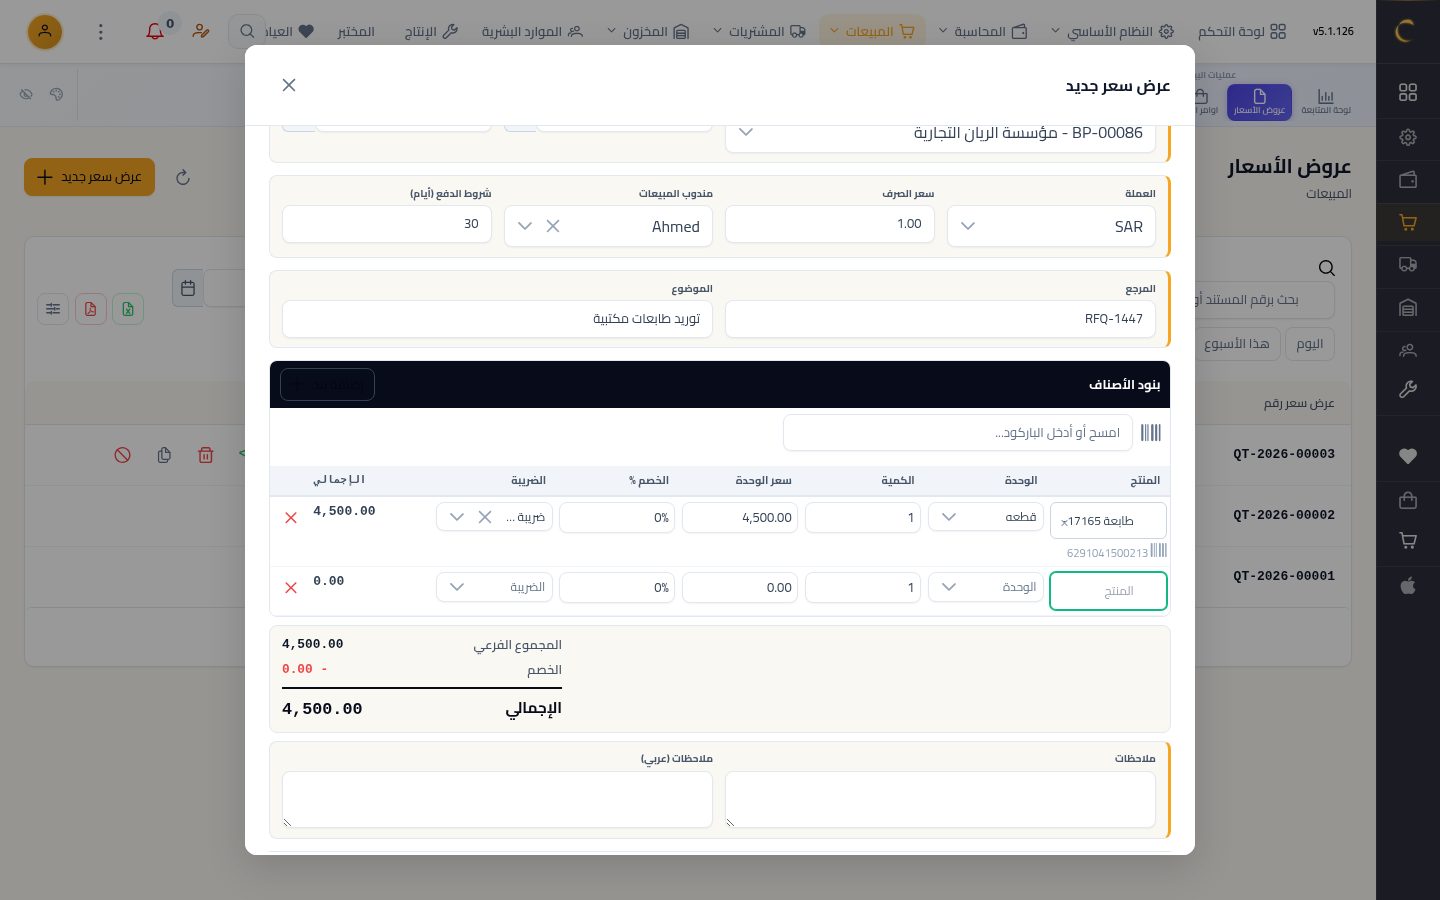This screenshot has height=900, width=1440.
Task: Clear the selected sales rep Ahmed
Action: (553, 226)
